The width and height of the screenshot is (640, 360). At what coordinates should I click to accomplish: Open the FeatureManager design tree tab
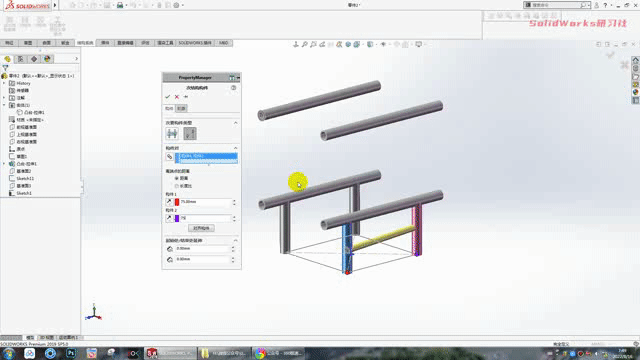click(7, 59)
